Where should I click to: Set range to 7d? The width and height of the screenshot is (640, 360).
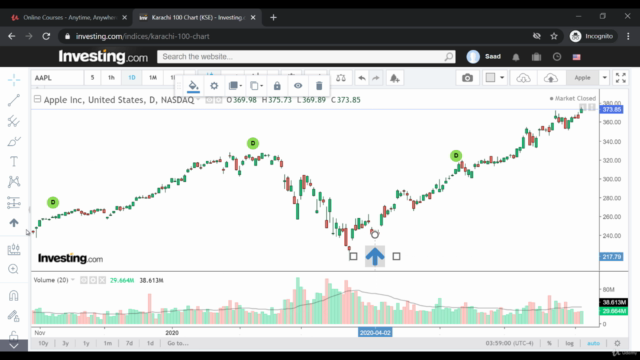[x=129, y=343]
